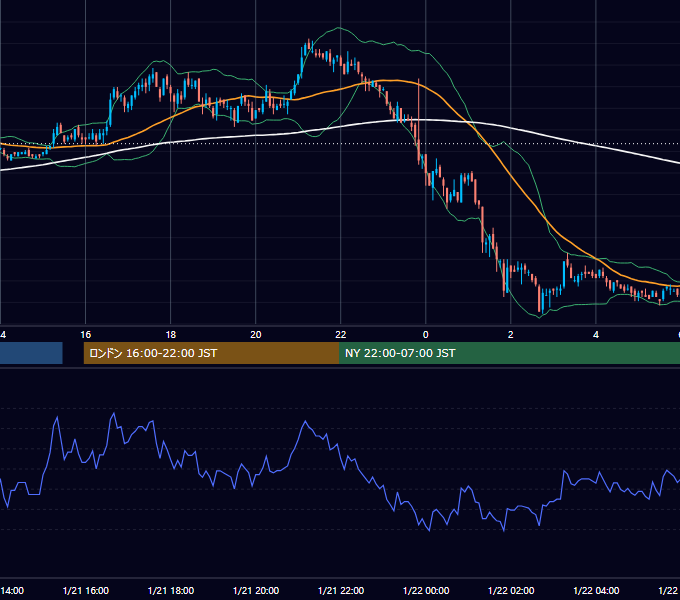
Task: Click the "18" hour label on price chart axis
Action: 170,335
